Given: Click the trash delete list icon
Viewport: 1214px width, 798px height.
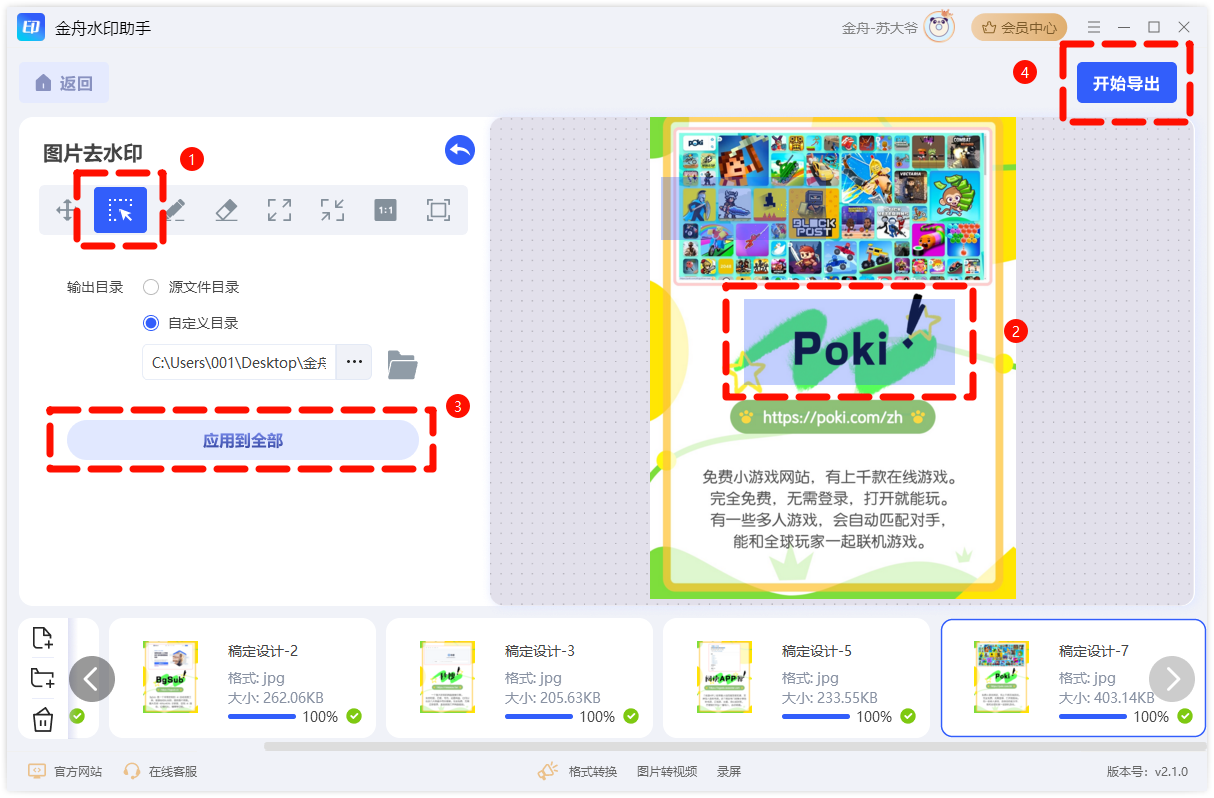Looking at the screenshot, I should click(42, 719).
